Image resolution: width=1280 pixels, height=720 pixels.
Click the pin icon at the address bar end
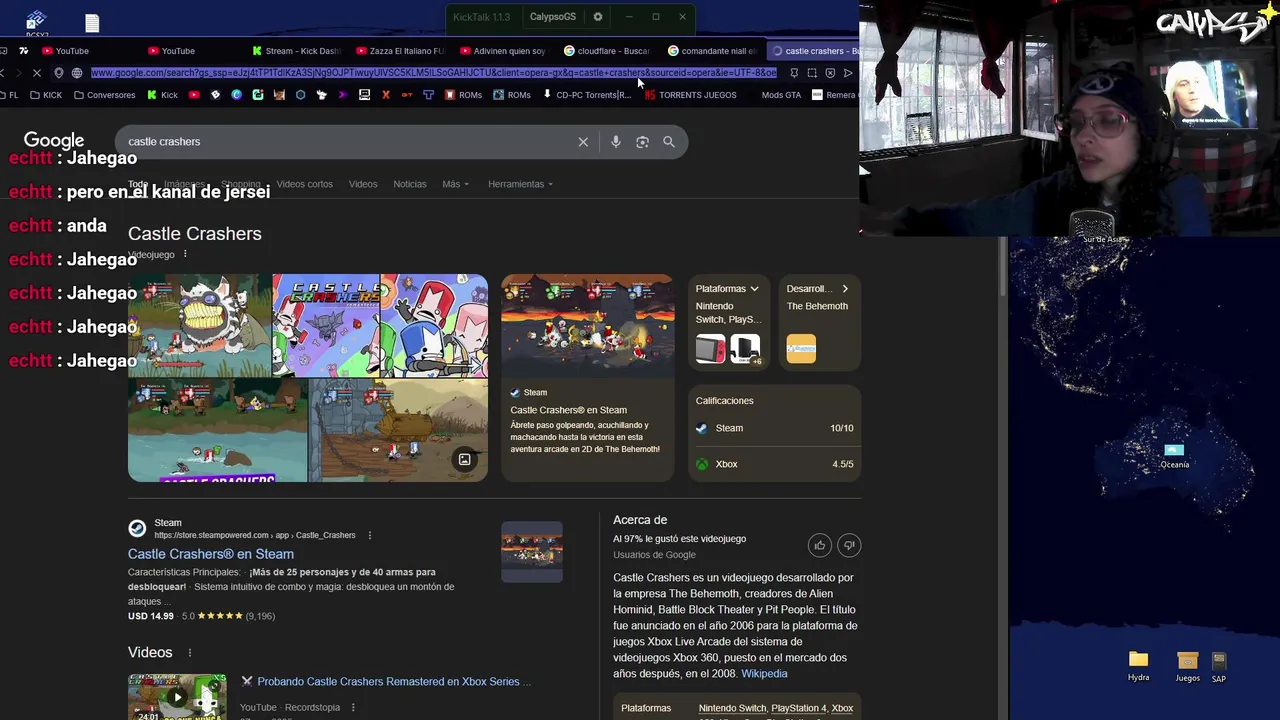point(794,73)
